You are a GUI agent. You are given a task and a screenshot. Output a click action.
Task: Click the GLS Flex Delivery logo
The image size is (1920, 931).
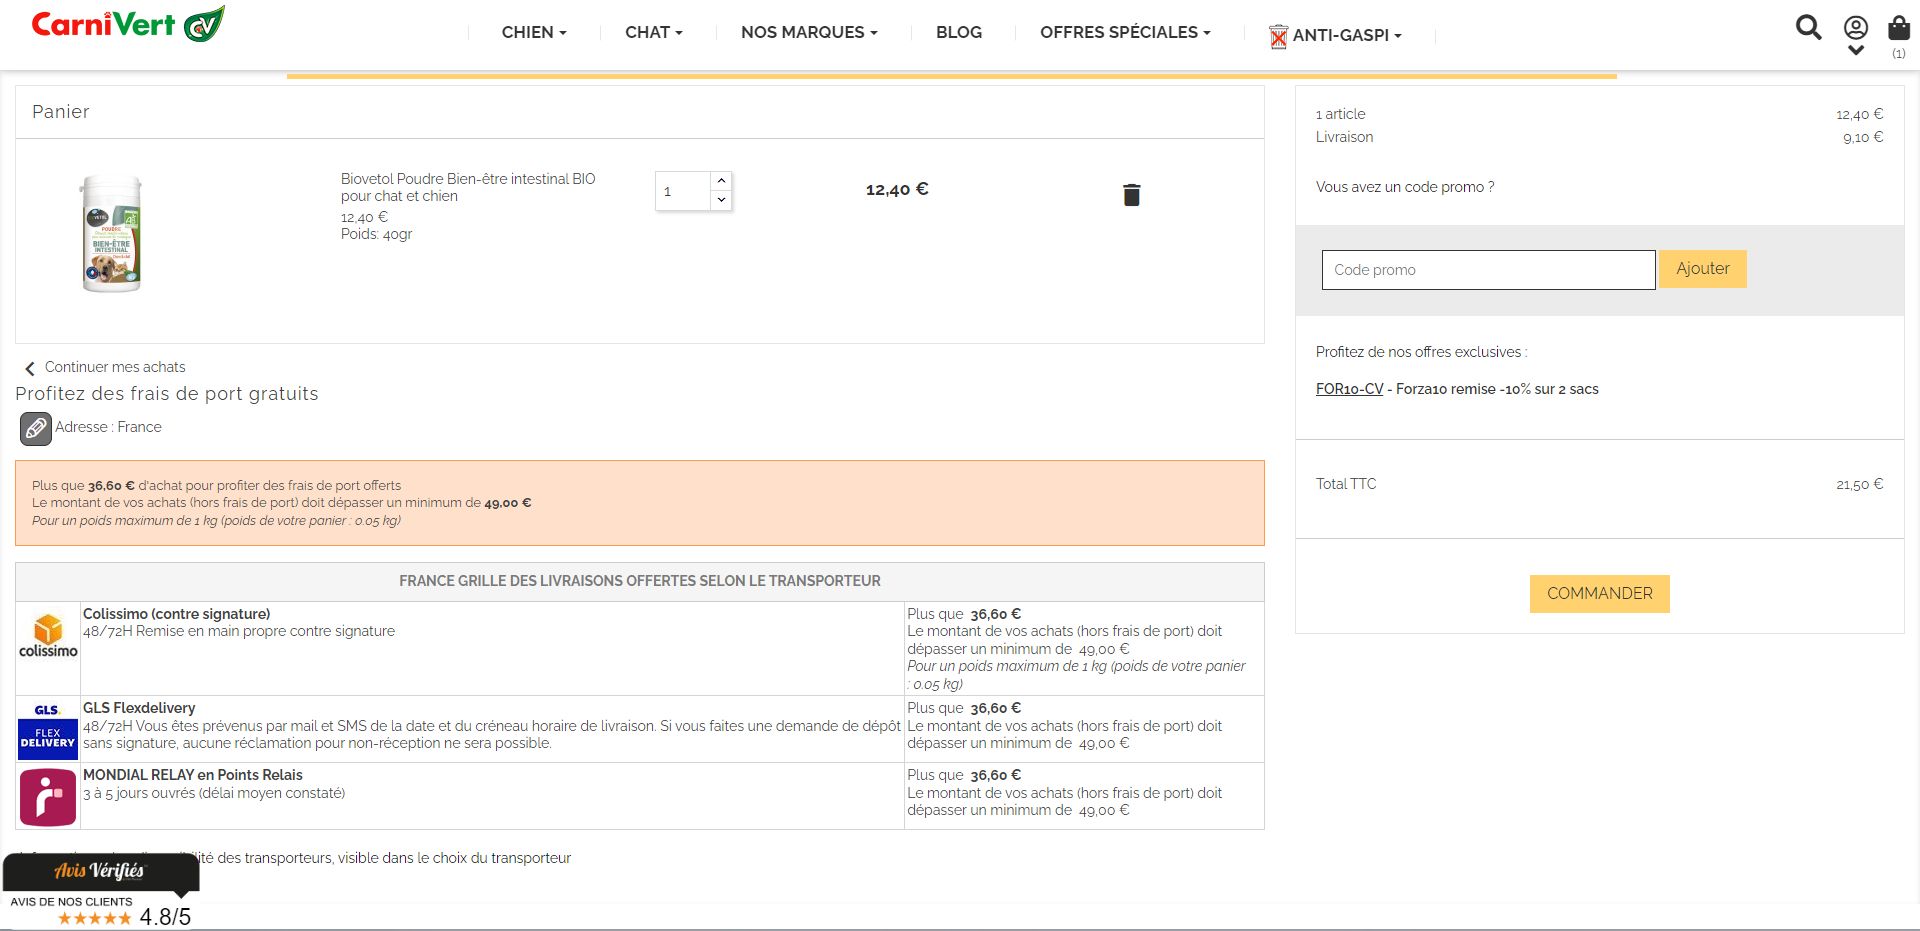click(x=48, y=730)
